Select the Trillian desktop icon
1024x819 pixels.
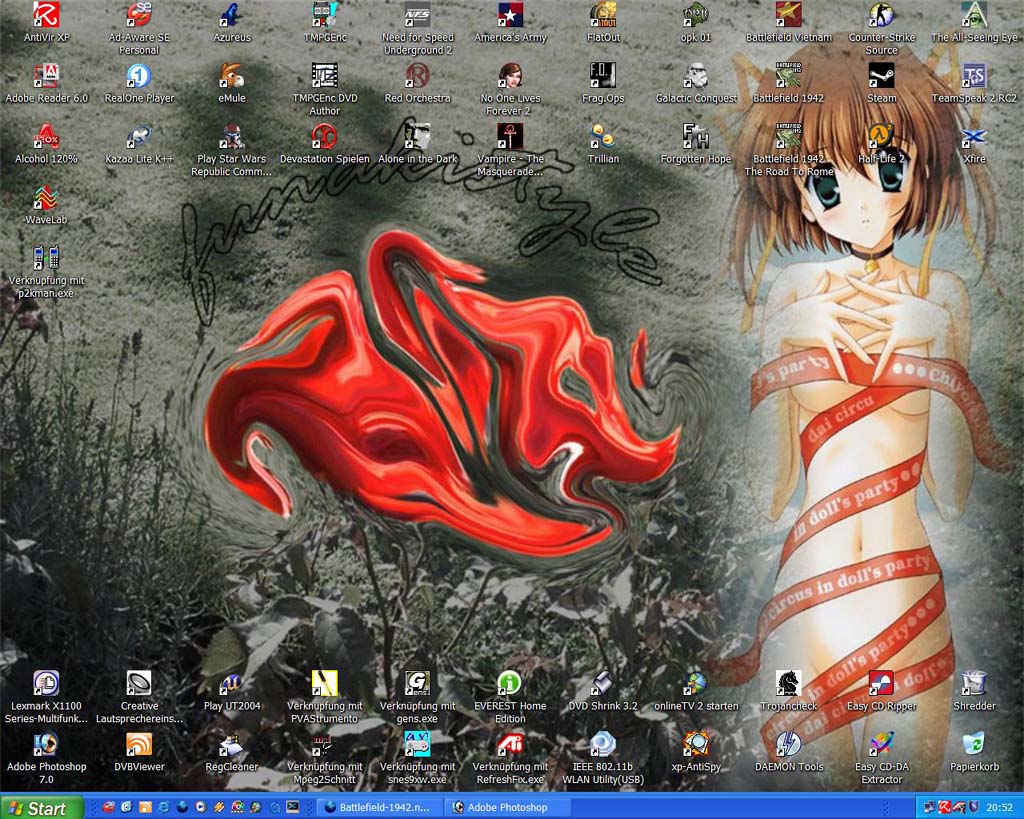[x=603, y=136]
